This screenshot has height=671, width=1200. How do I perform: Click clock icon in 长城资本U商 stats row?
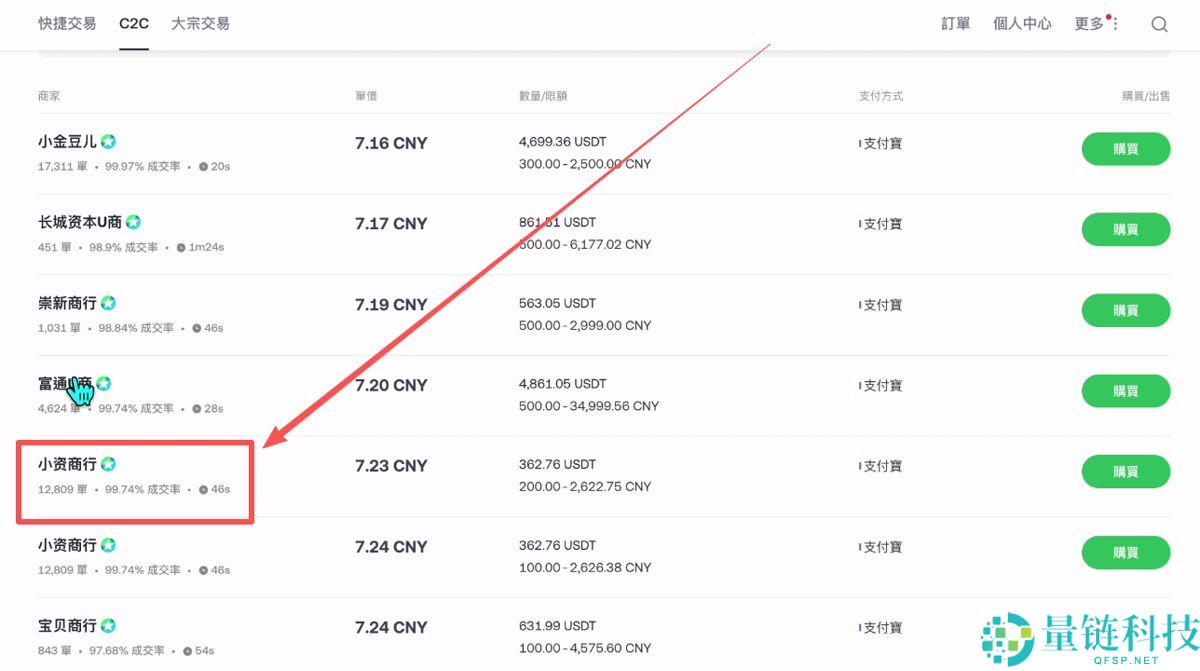point(180,247)
